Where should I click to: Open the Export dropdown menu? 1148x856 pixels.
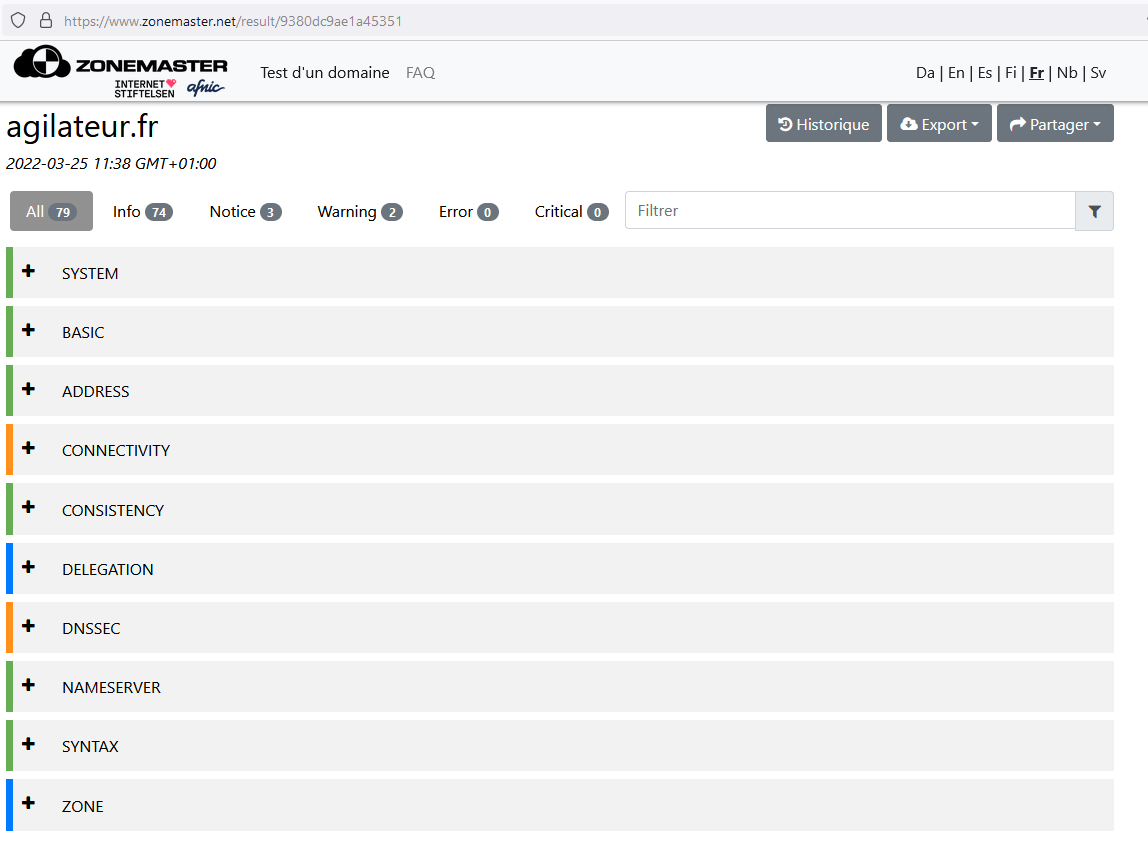(x=939, y=124)
